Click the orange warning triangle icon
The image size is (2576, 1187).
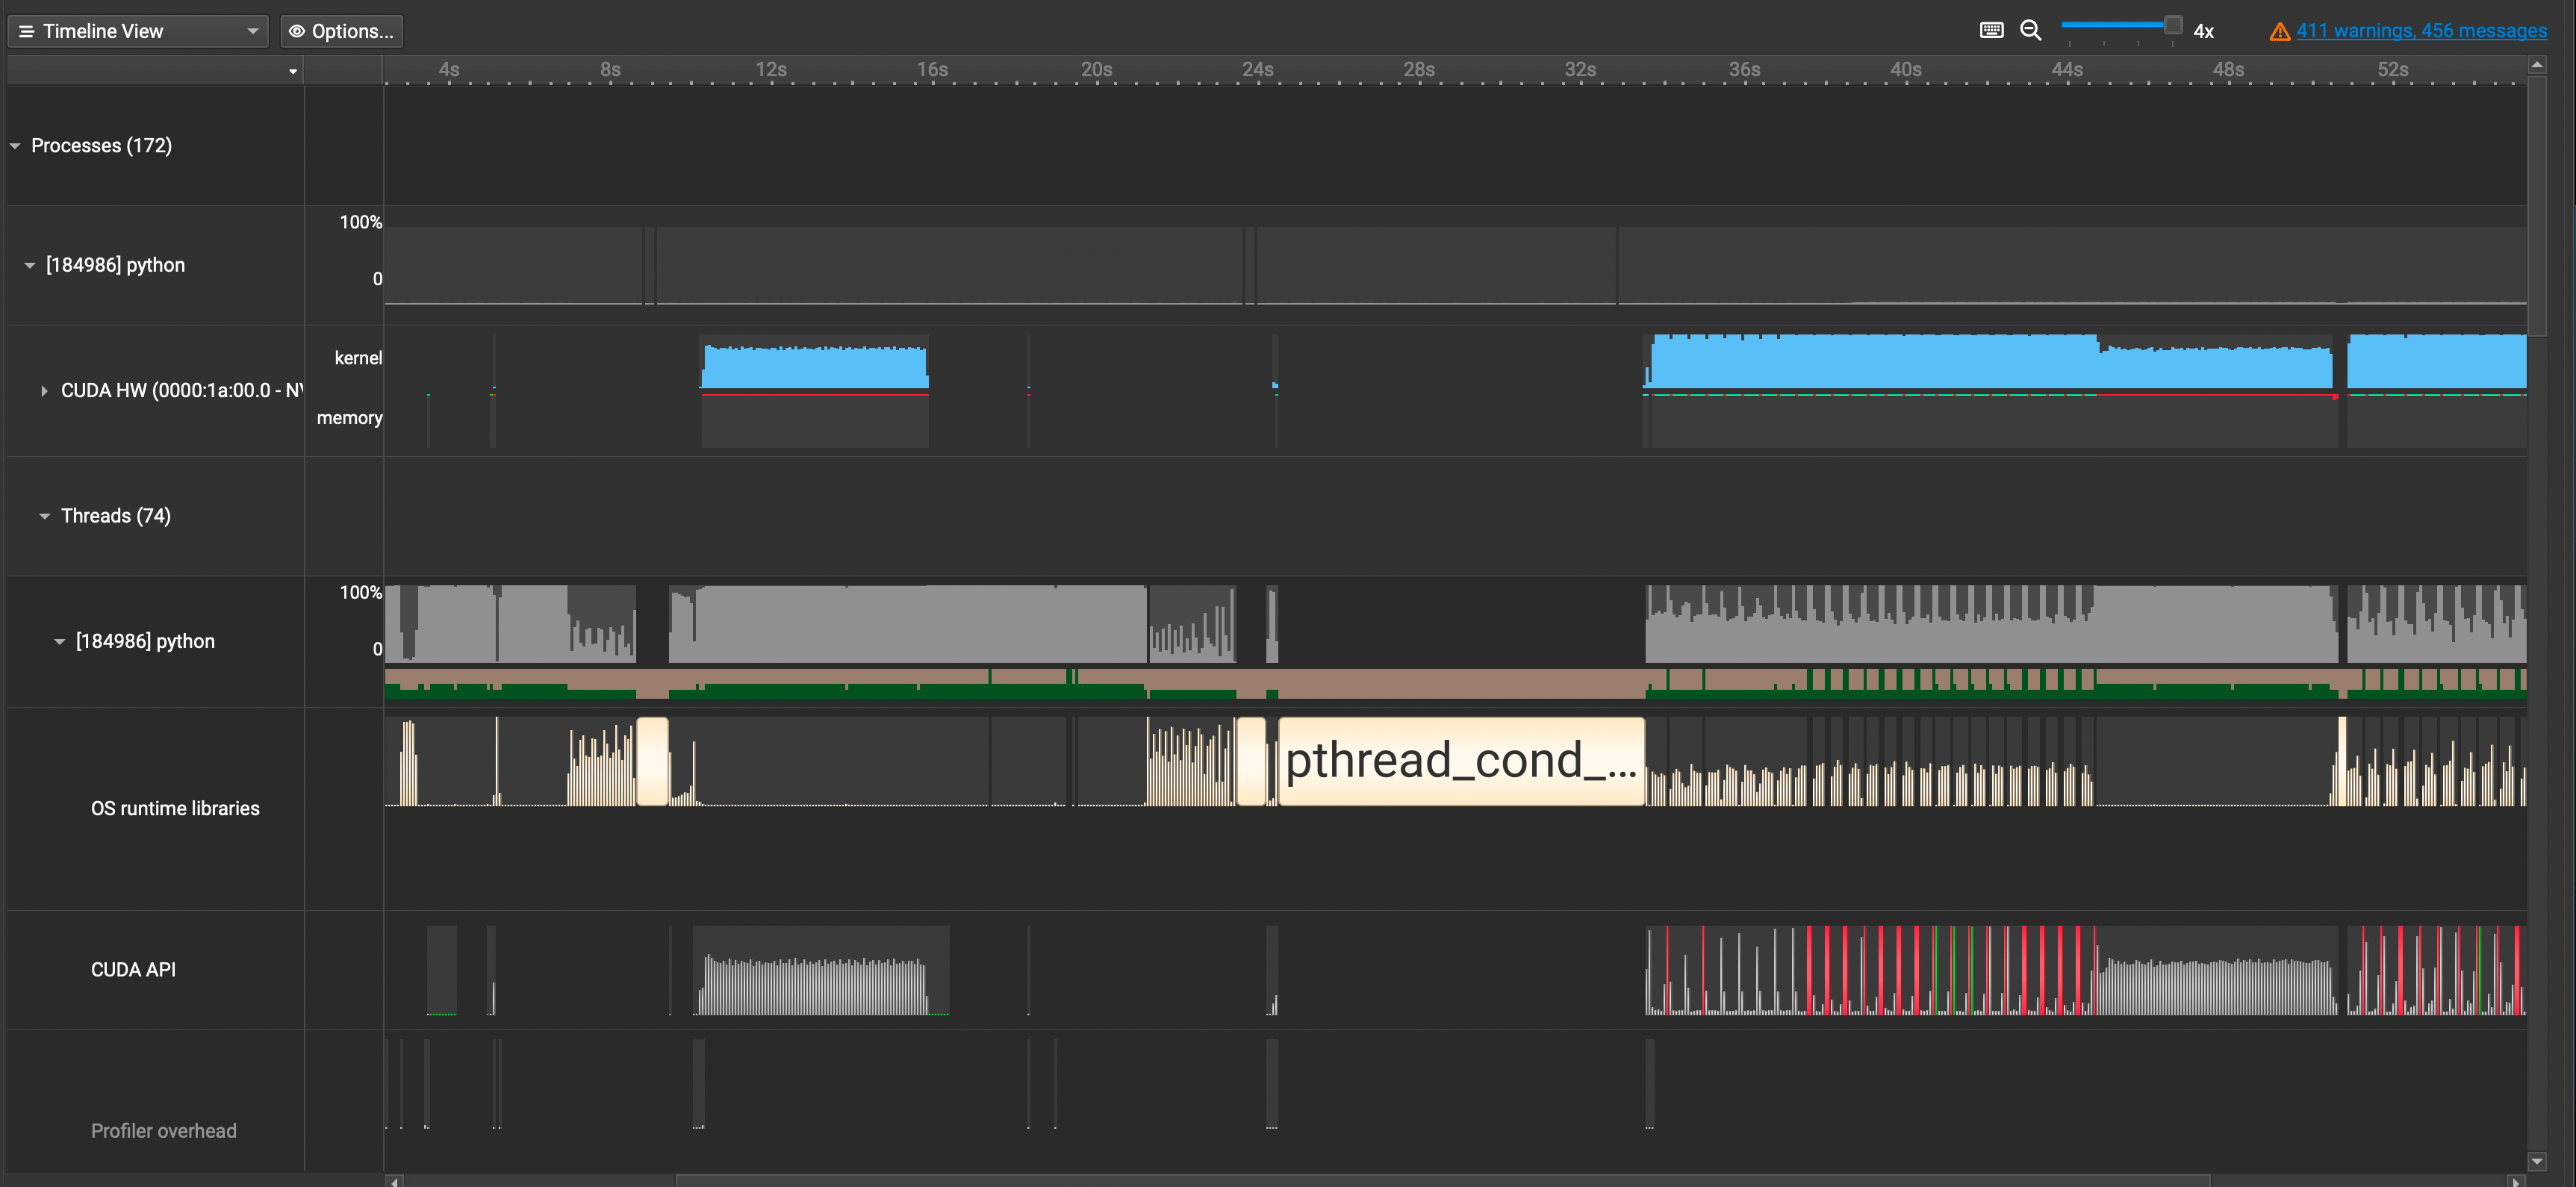coord(2279,32)
